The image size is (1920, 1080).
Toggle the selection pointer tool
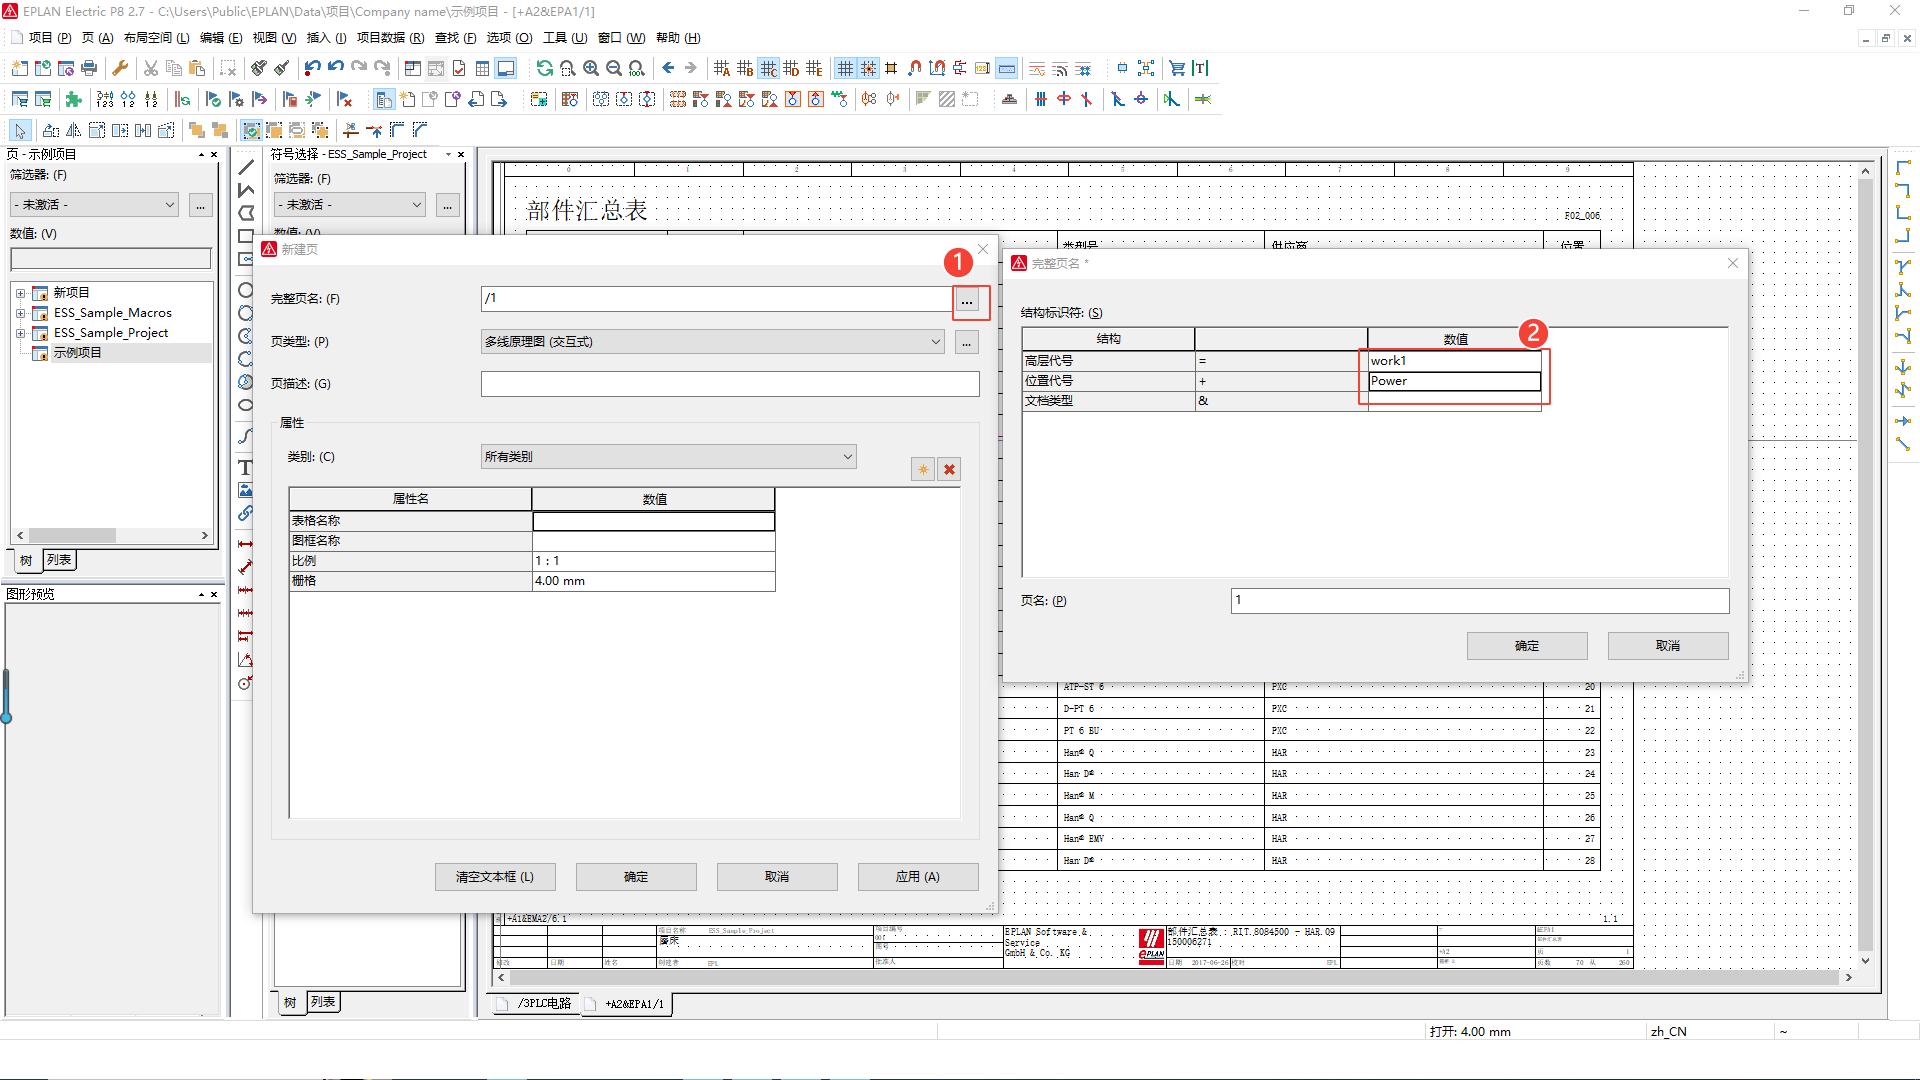tap(19, 130)
